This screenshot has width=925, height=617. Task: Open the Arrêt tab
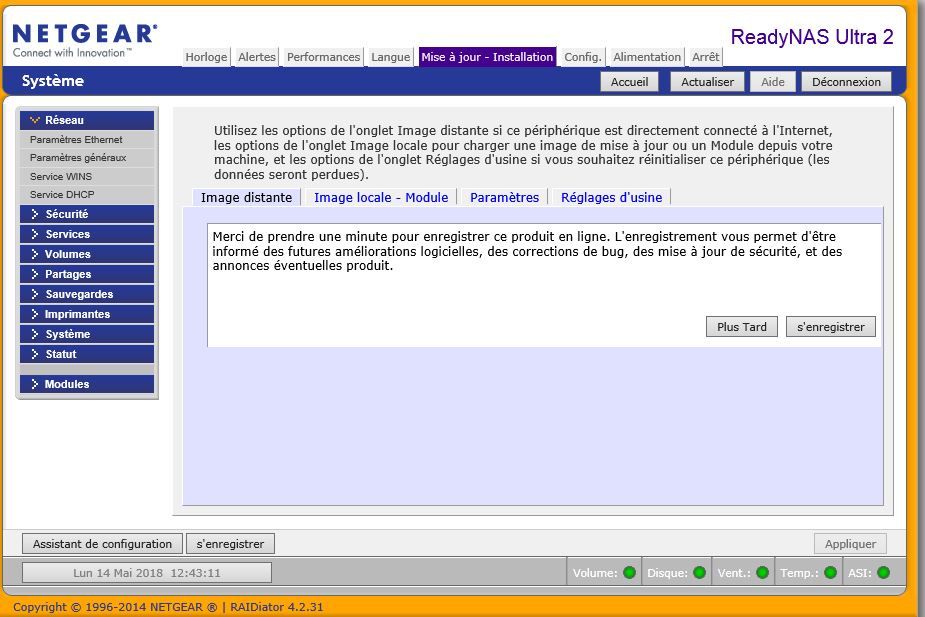[706, 57]
